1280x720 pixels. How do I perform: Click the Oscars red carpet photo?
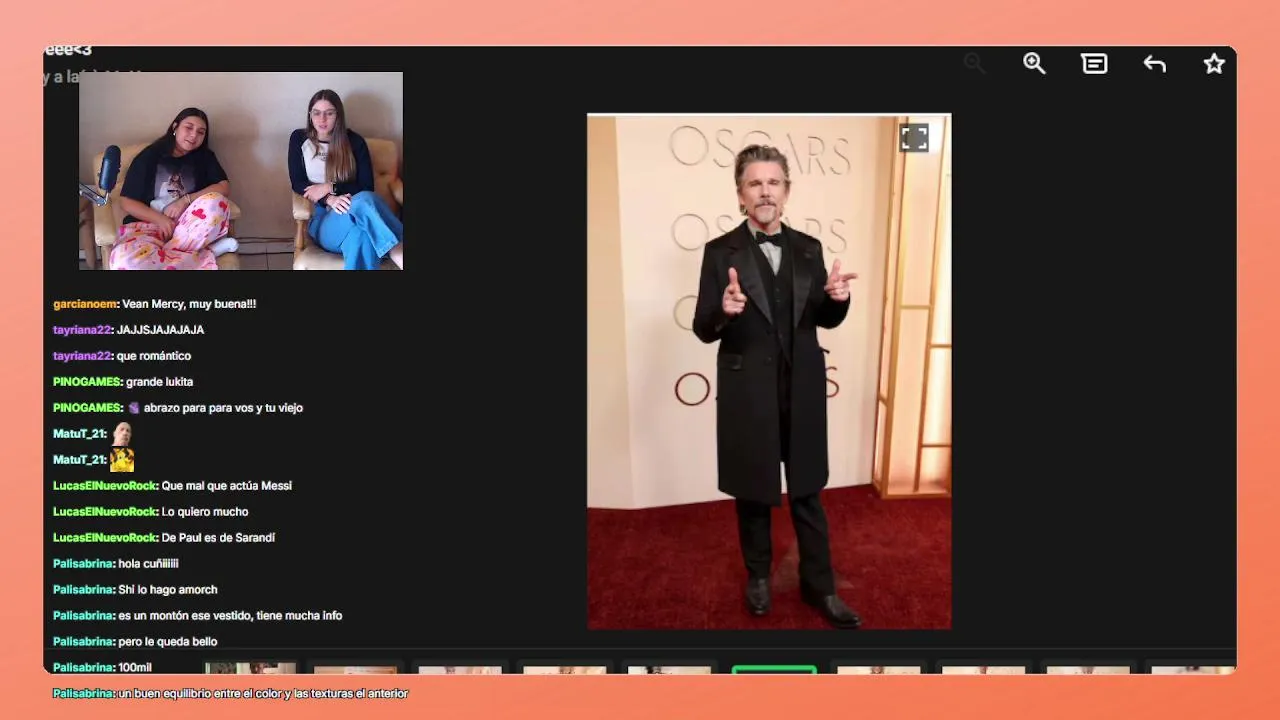tap(769, 372)
